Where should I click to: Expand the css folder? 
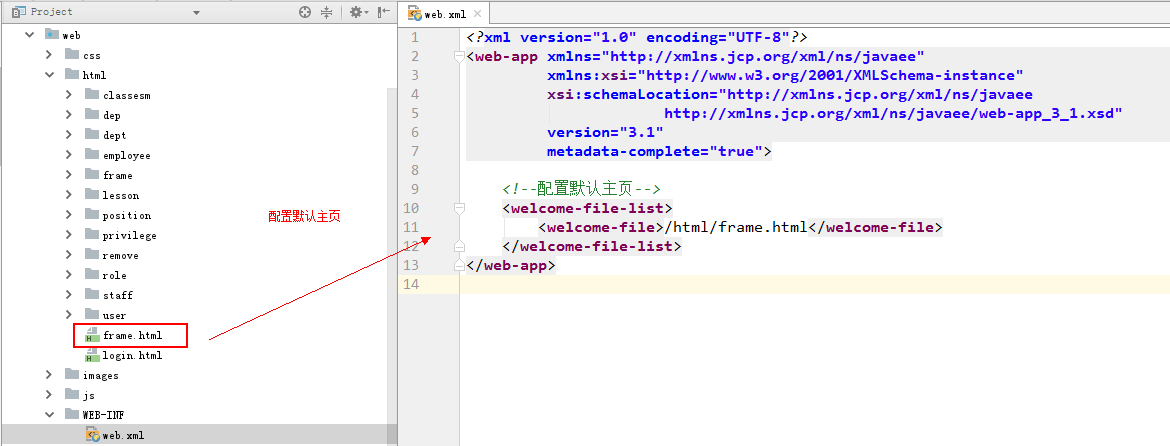(x=48, y=55)
